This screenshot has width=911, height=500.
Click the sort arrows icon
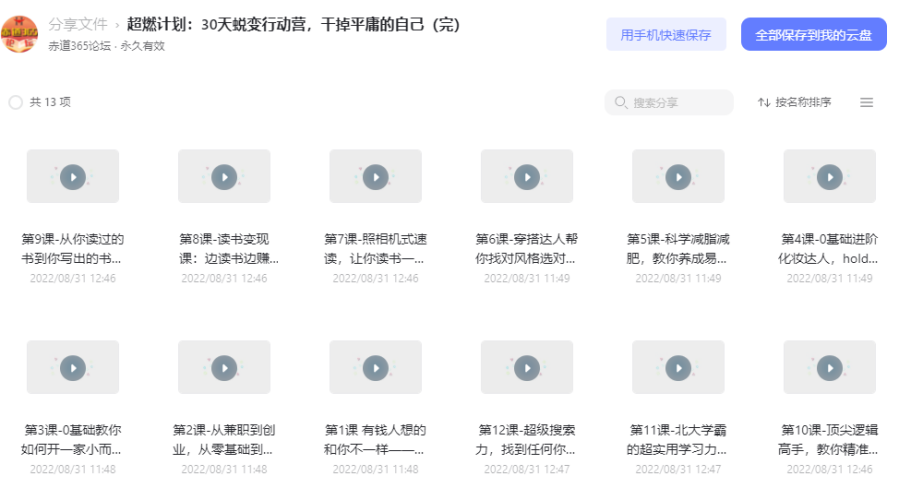click(764, 102)
